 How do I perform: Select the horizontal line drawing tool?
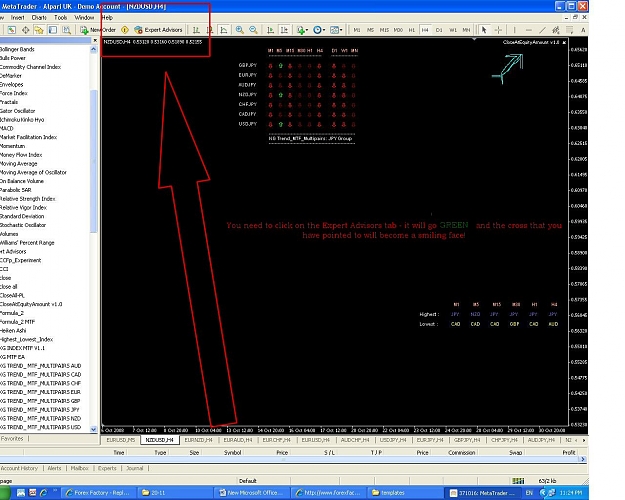(529, 30)
